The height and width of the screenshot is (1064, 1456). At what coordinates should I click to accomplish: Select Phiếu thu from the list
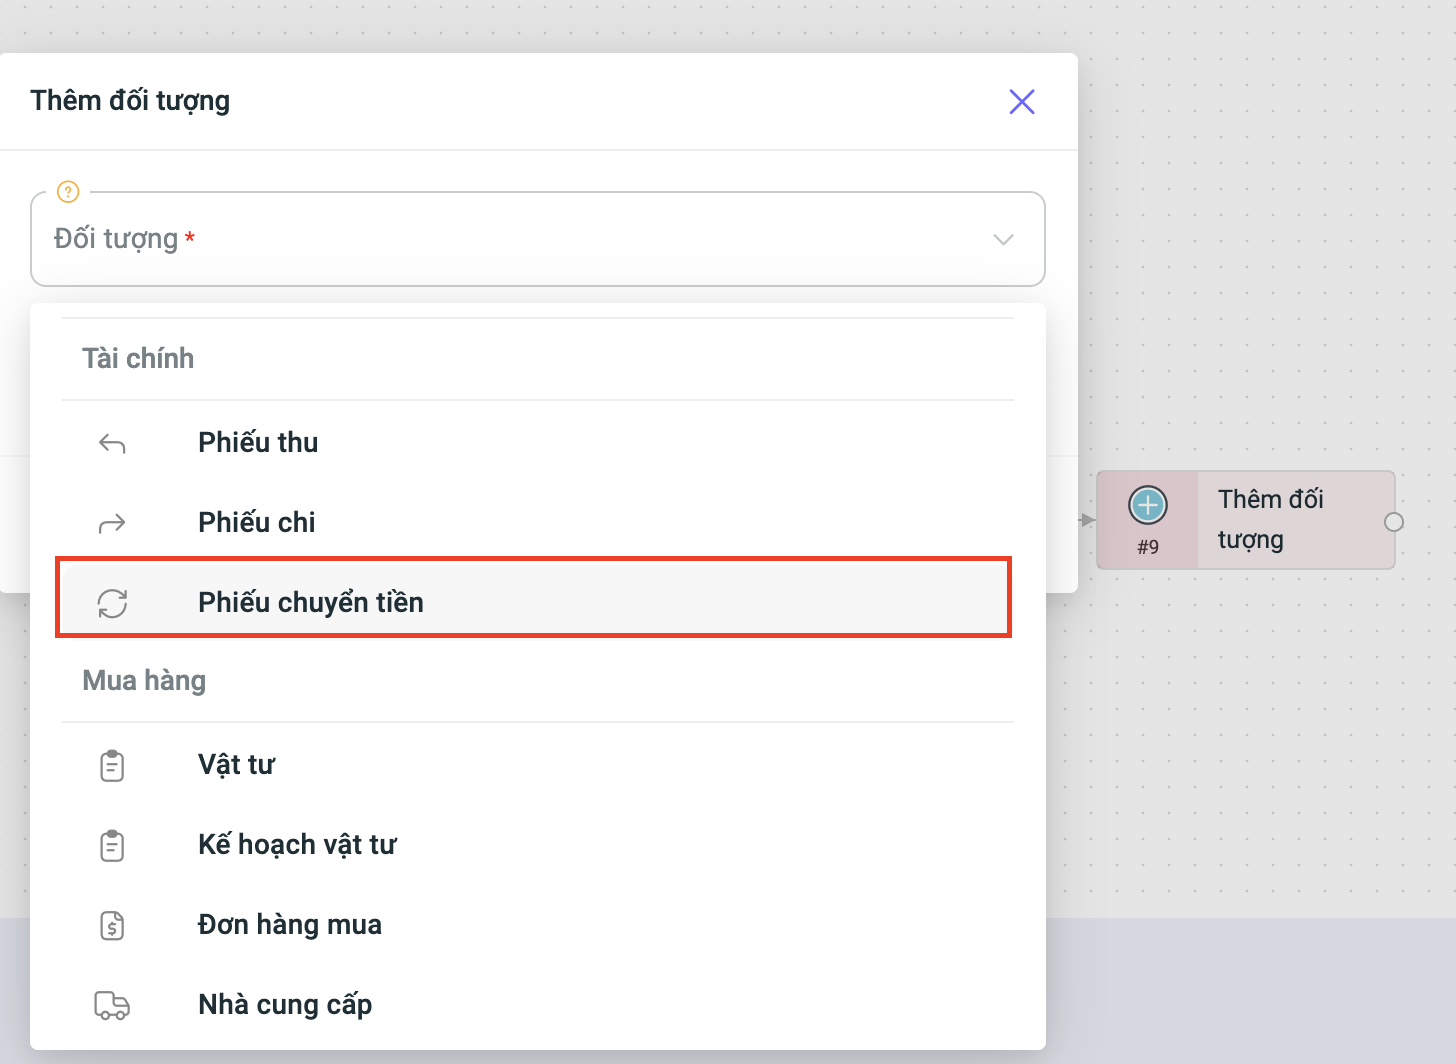(258, 443)
